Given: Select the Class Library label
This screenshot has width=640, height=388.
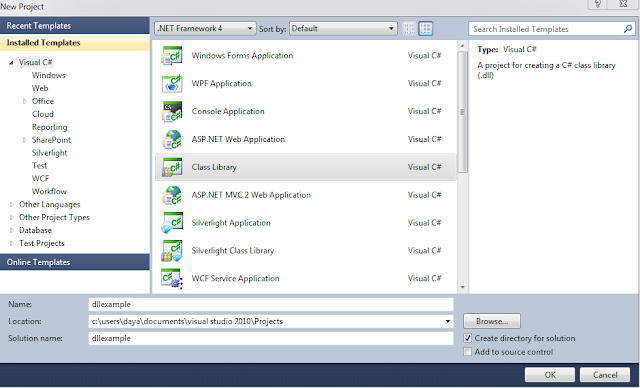Looking at the screenshot, I should (x=214, y=167).
